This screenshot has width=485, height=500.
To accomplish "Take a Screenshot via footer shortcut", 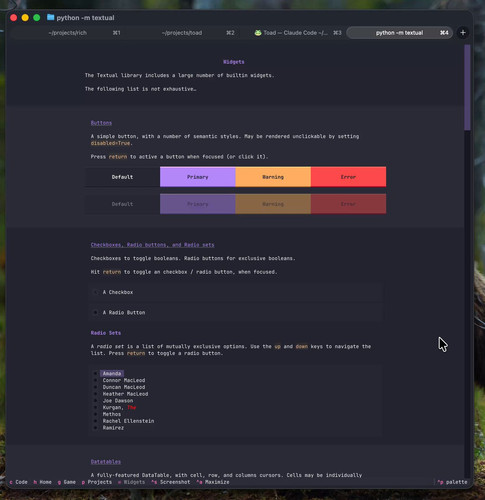I will coord(171,482).
